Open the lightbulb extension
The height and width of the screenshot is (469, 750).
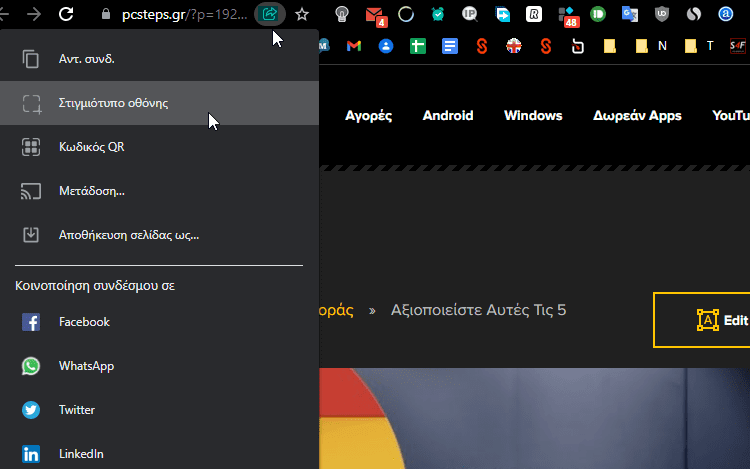[342, 14]
